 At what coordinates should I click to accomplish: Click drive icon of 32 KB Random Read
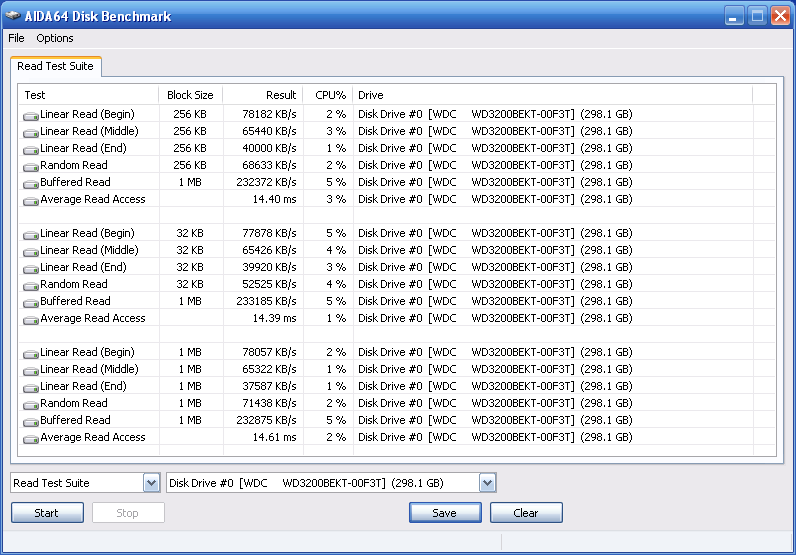point(31,286)
